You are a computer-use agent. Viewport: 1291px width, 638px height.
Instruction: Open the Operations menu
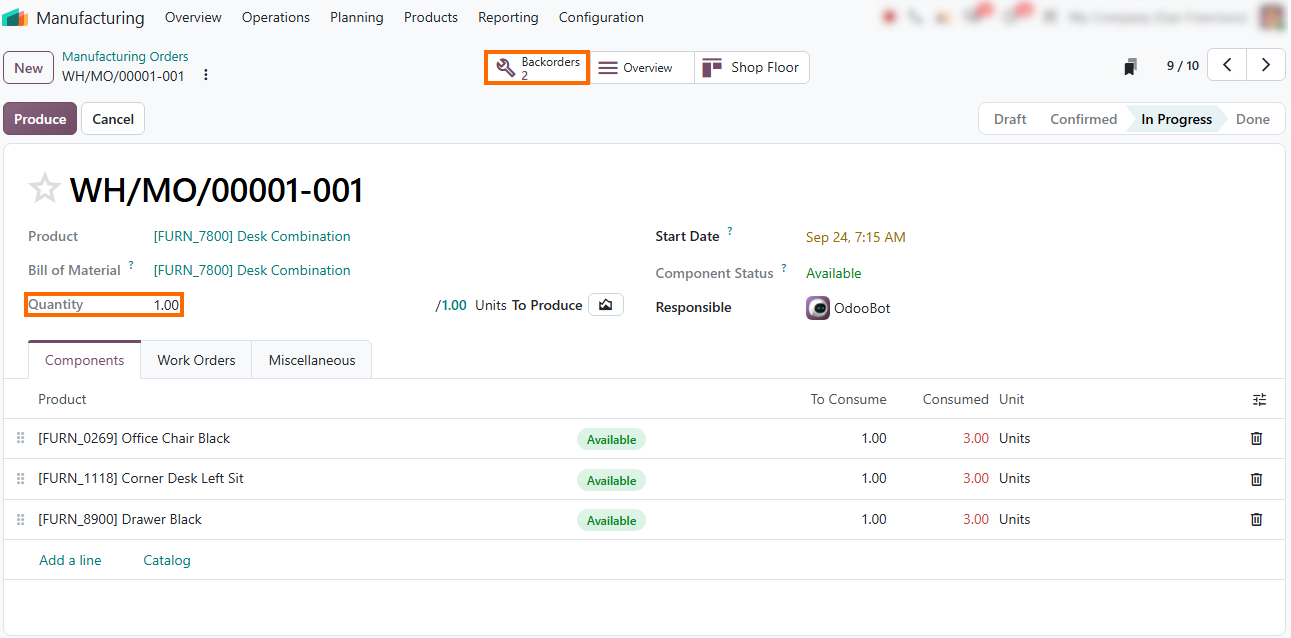tap(276, 17)
